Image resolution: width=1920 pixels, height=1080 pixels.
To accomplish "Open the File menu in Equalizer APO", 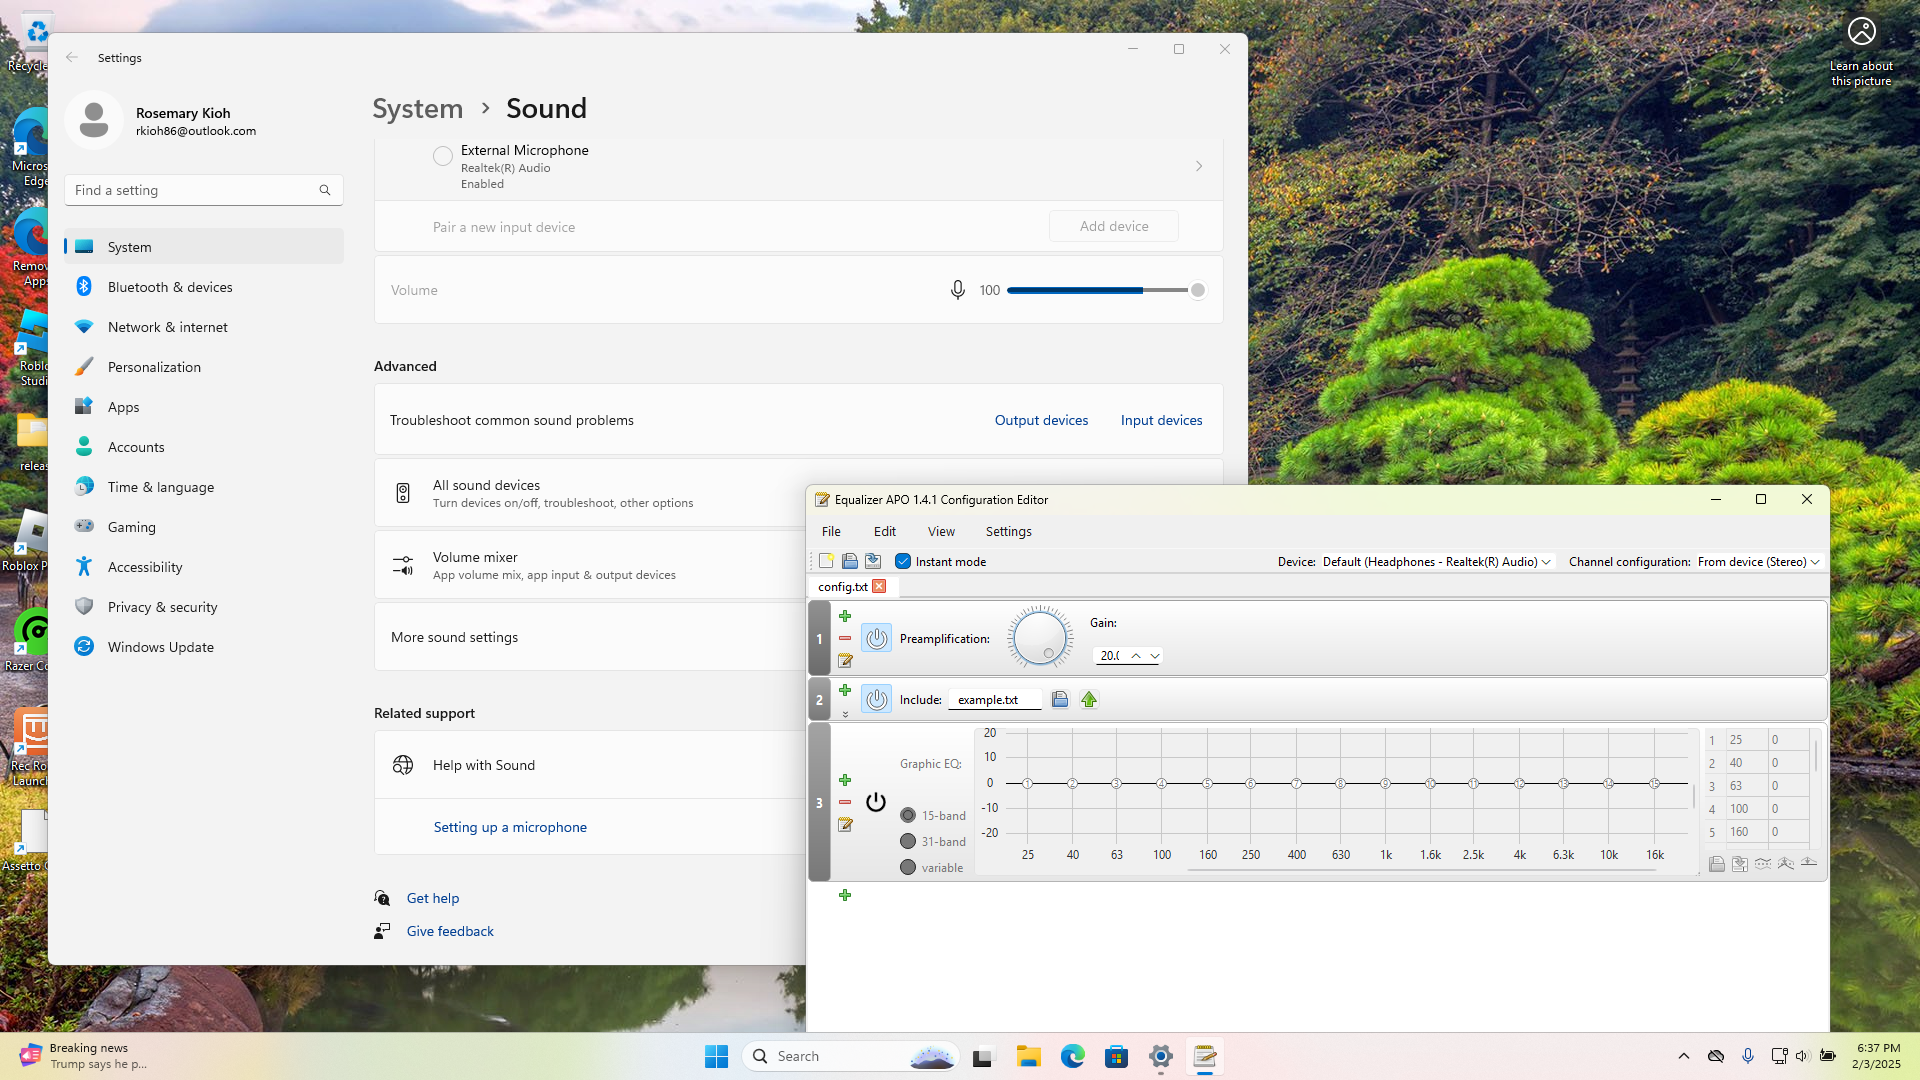I will point(831,532).
